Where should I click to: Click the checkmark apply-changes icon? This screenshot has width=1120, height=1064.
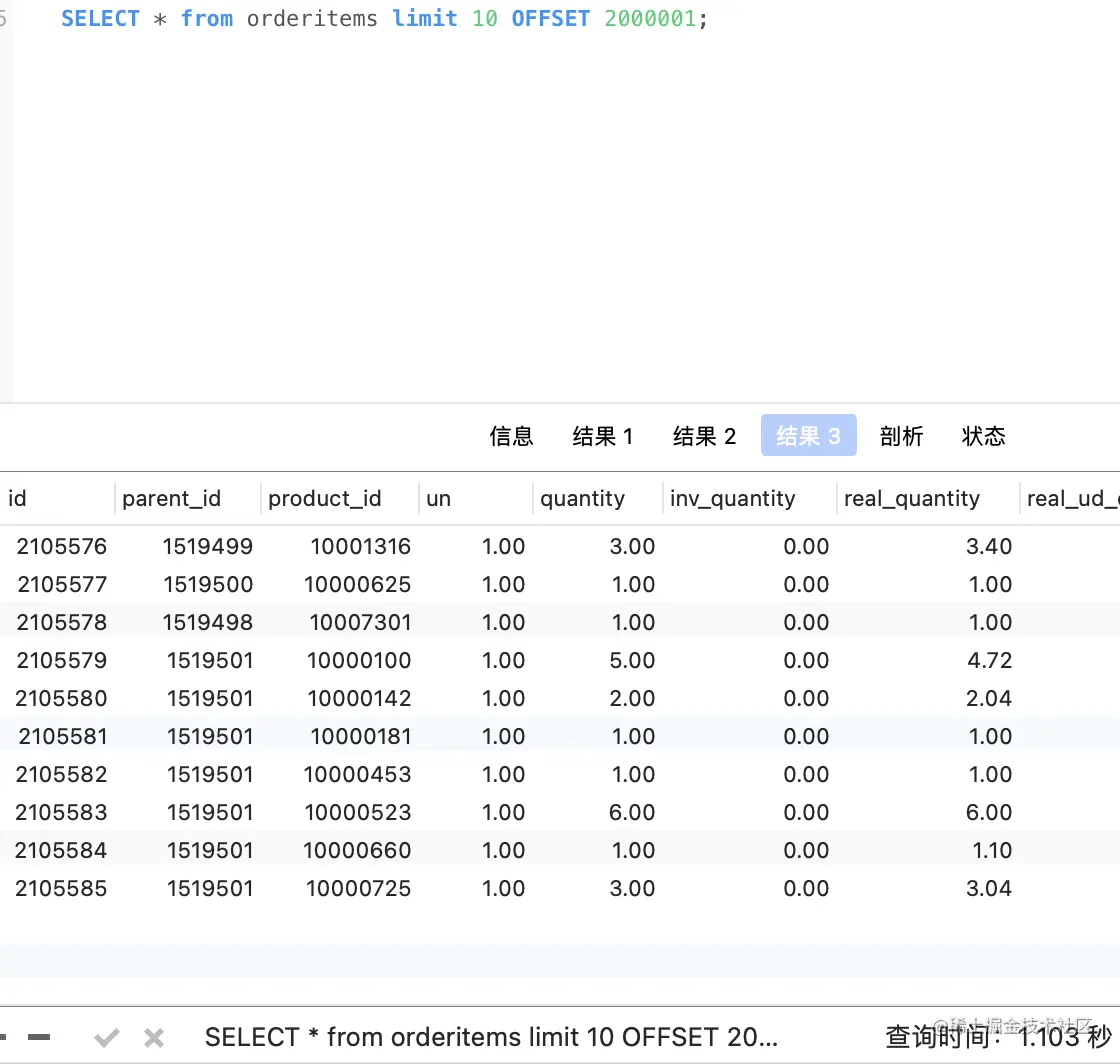click(x=106, y=1038)
